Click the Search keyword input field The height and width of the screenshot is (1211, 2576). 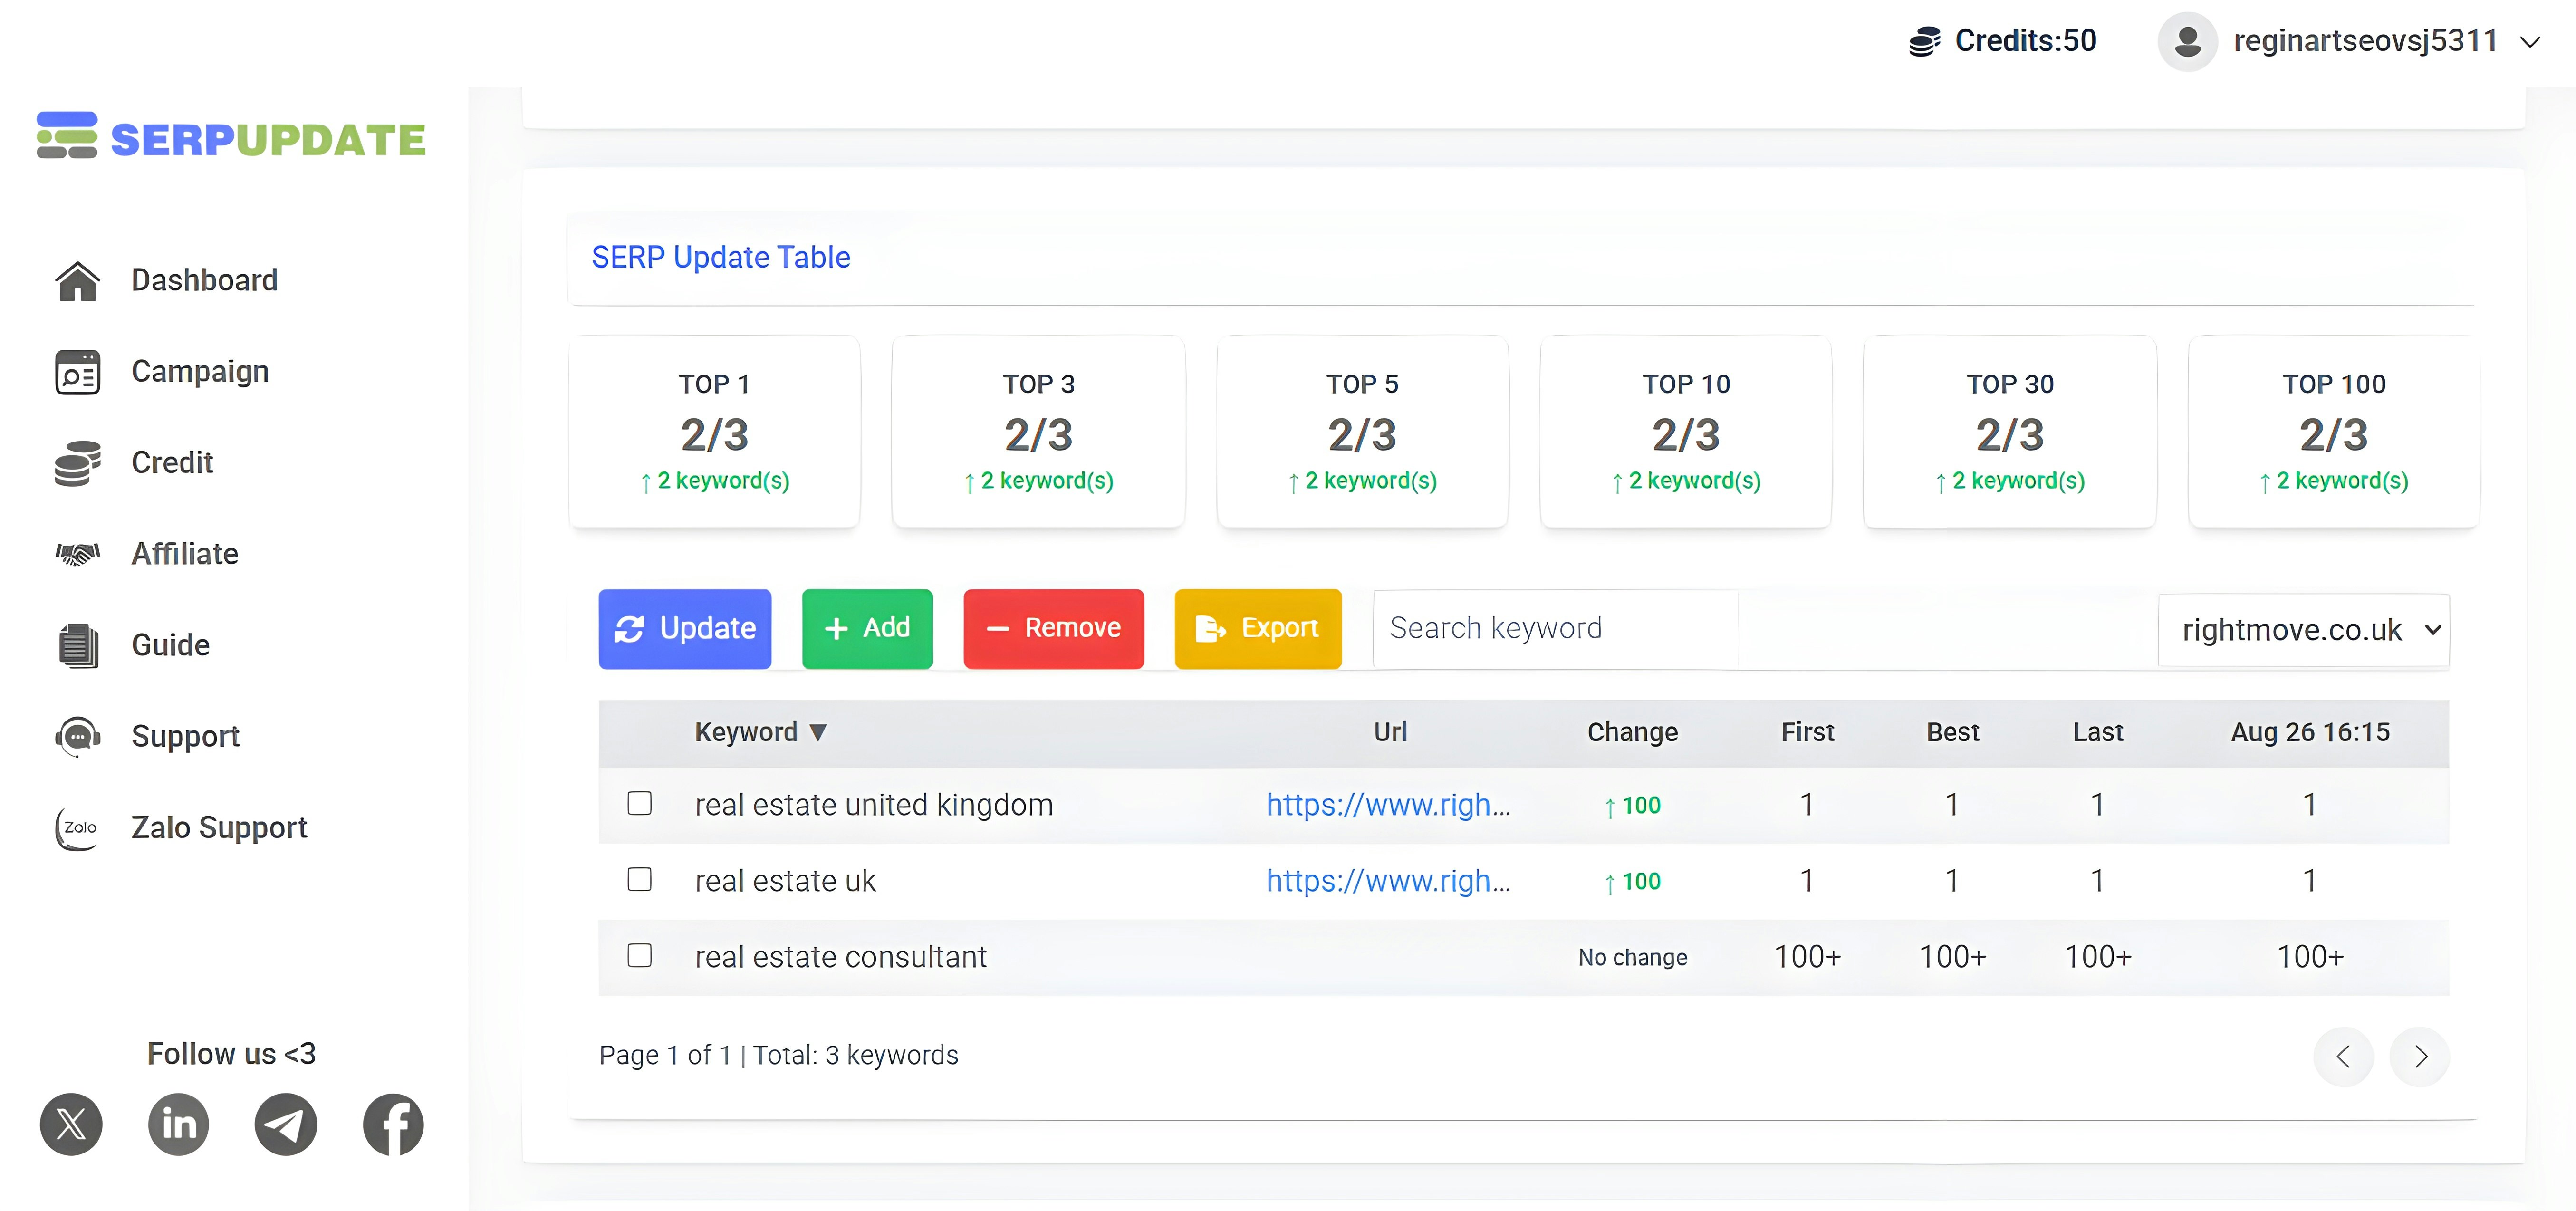click(x=1555, y=628)
